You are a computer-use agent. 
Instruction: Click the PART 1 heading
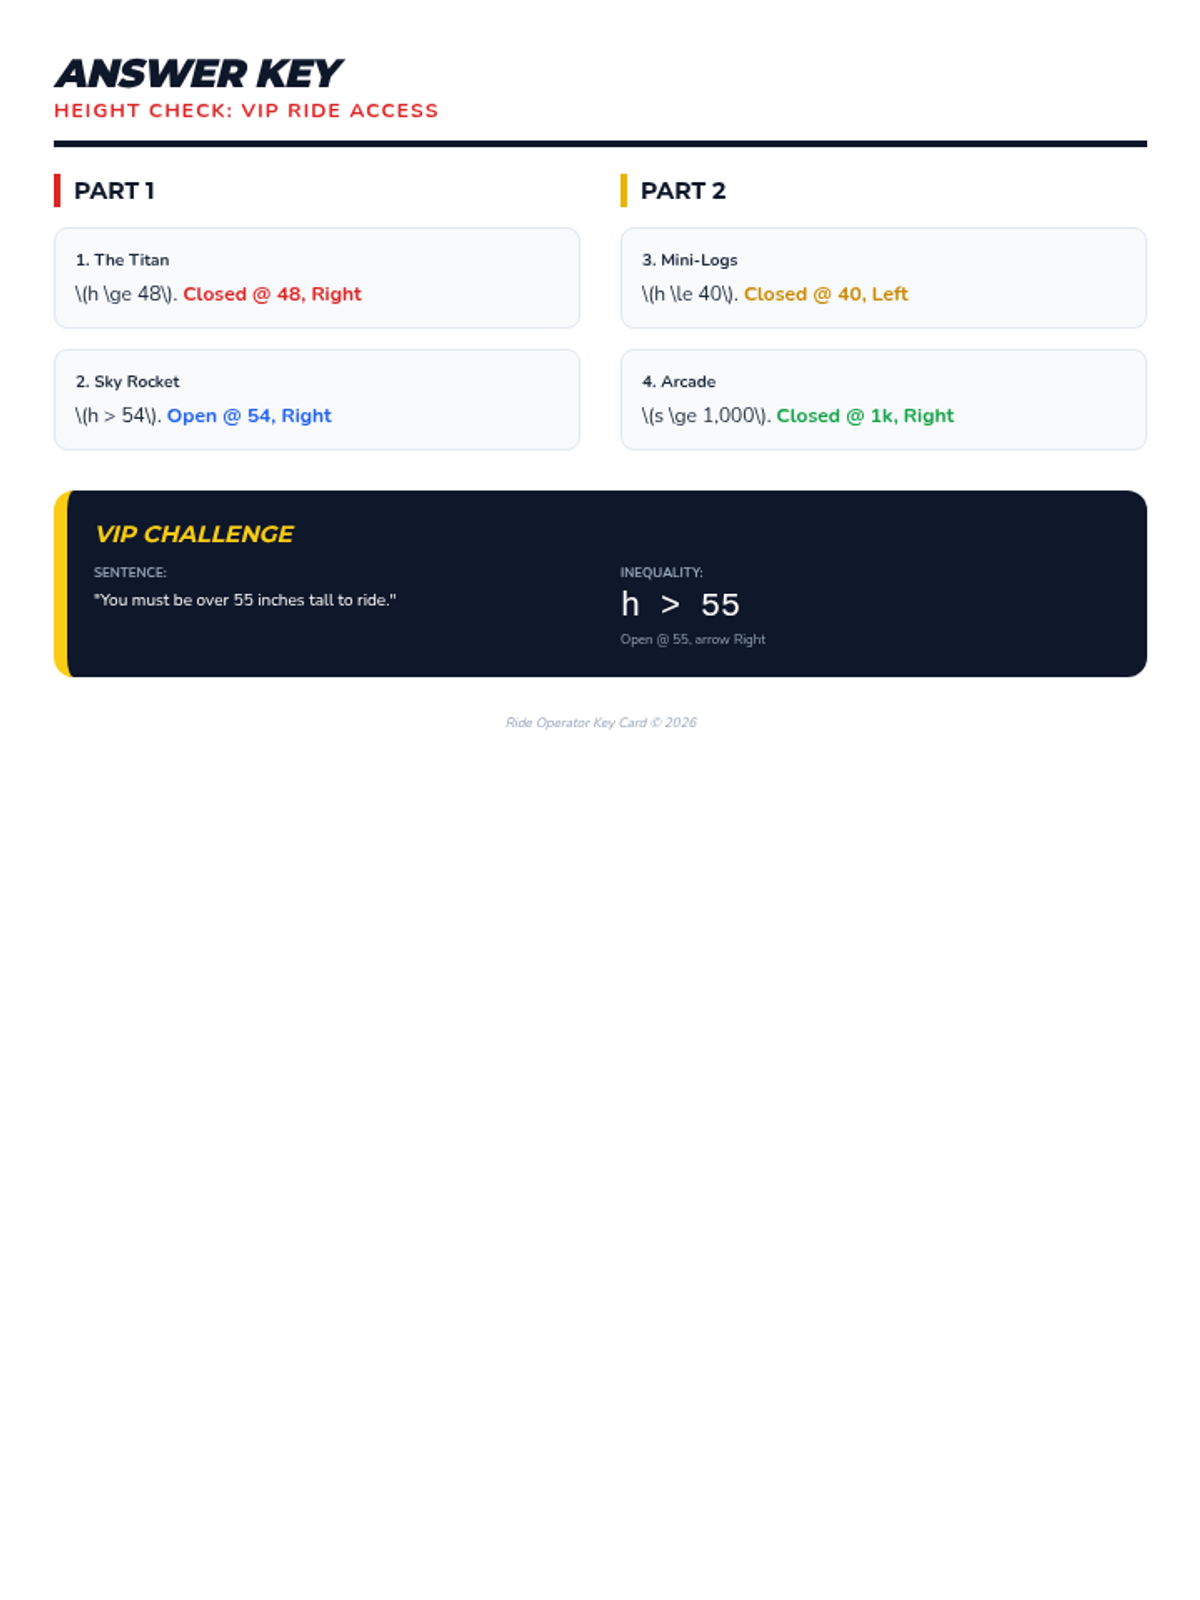(114, 191)
